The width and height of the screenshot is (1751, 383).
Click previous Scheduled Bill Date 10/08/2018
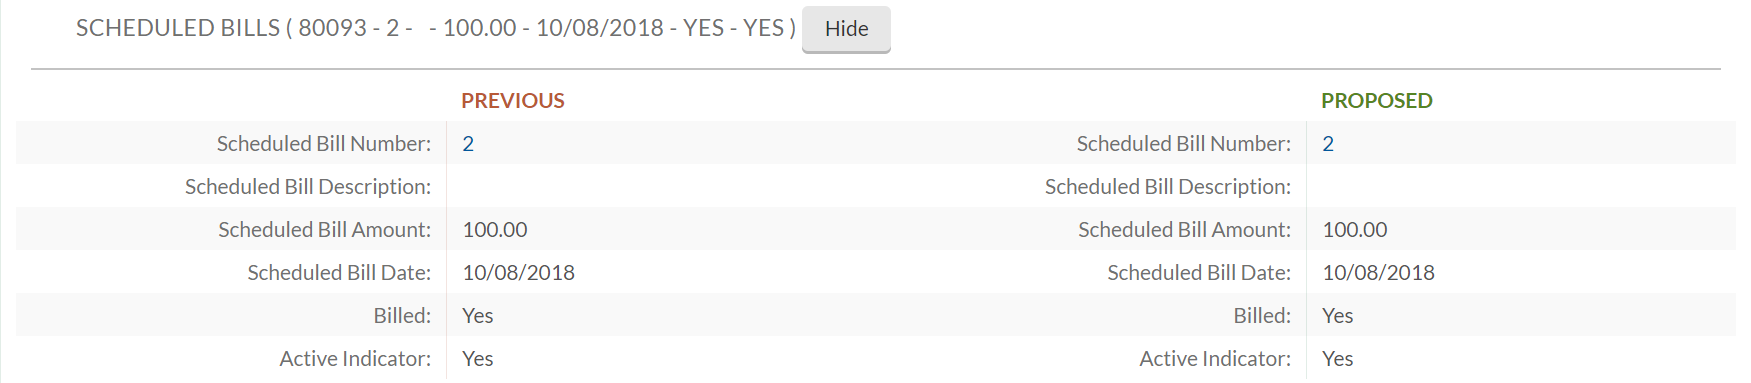(519, 273)
